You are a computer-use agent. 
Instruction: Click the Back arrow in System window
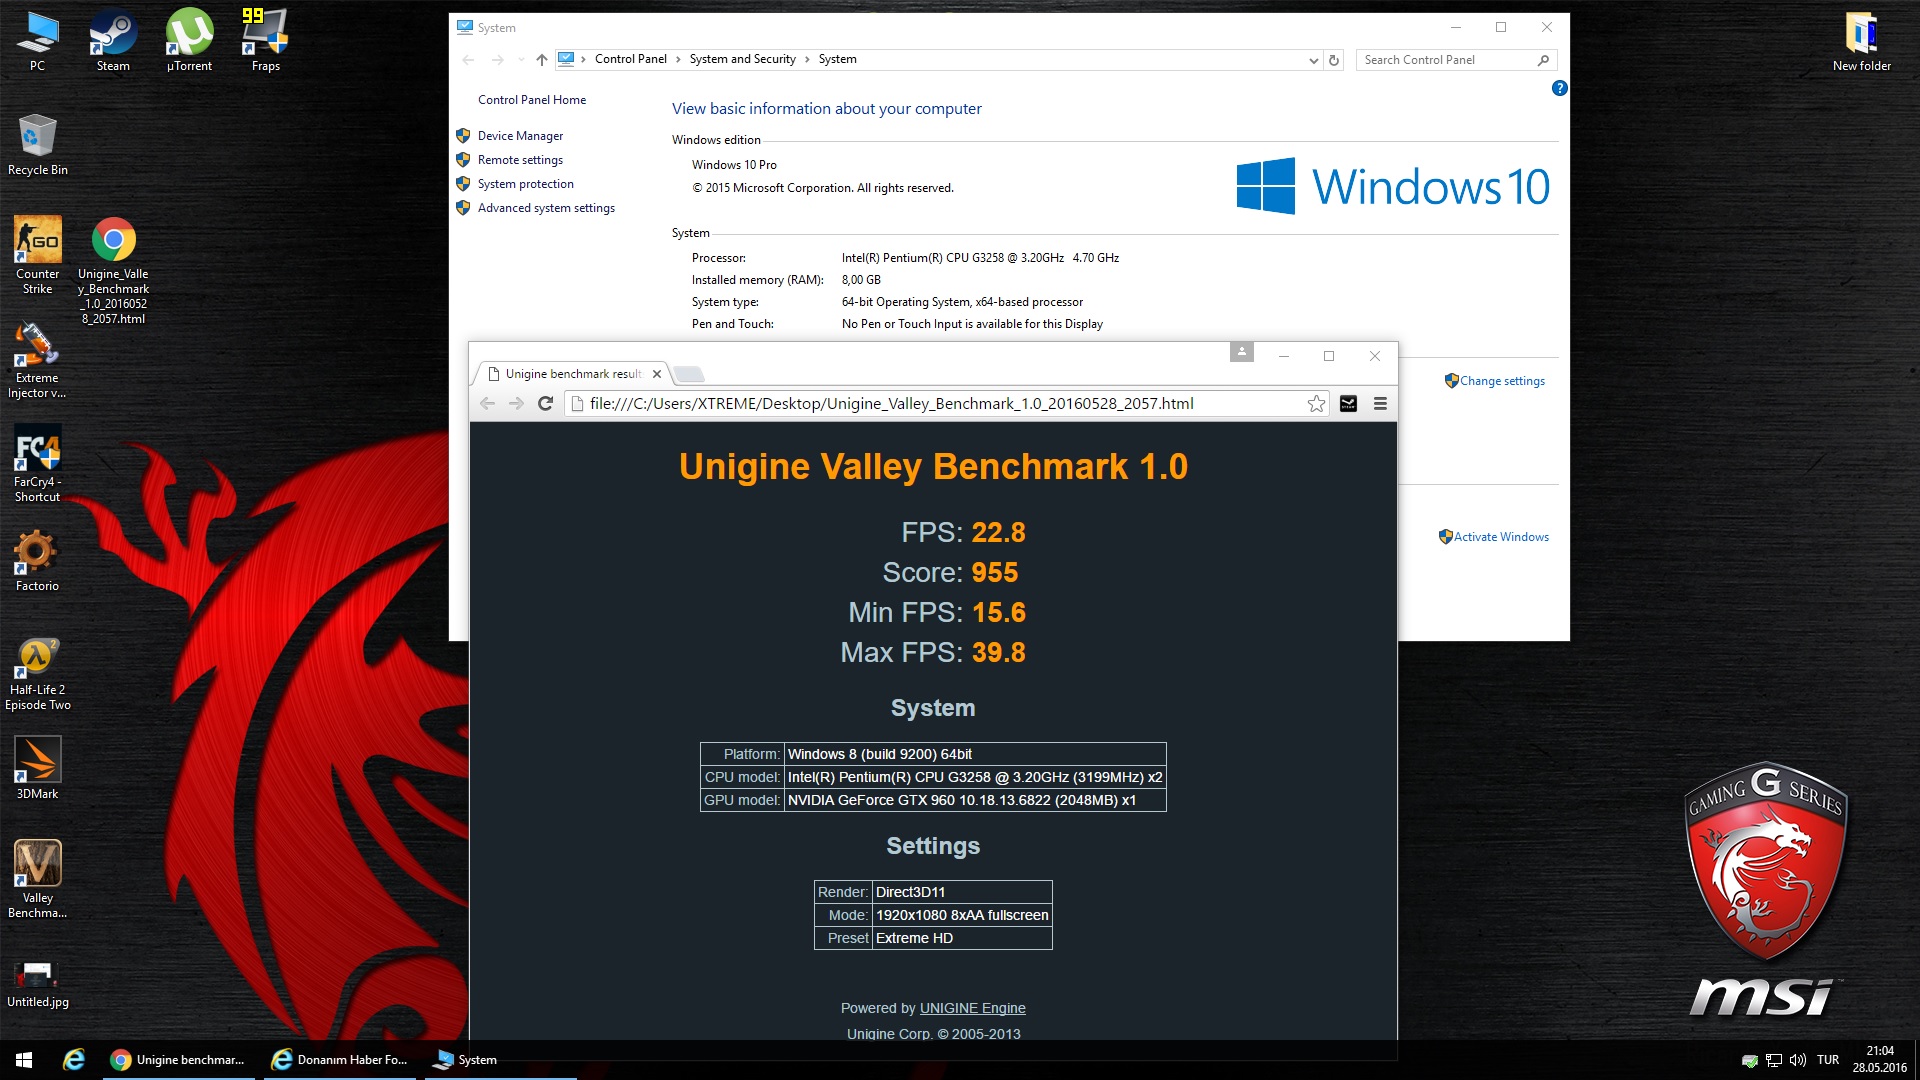tap(468, 60)
